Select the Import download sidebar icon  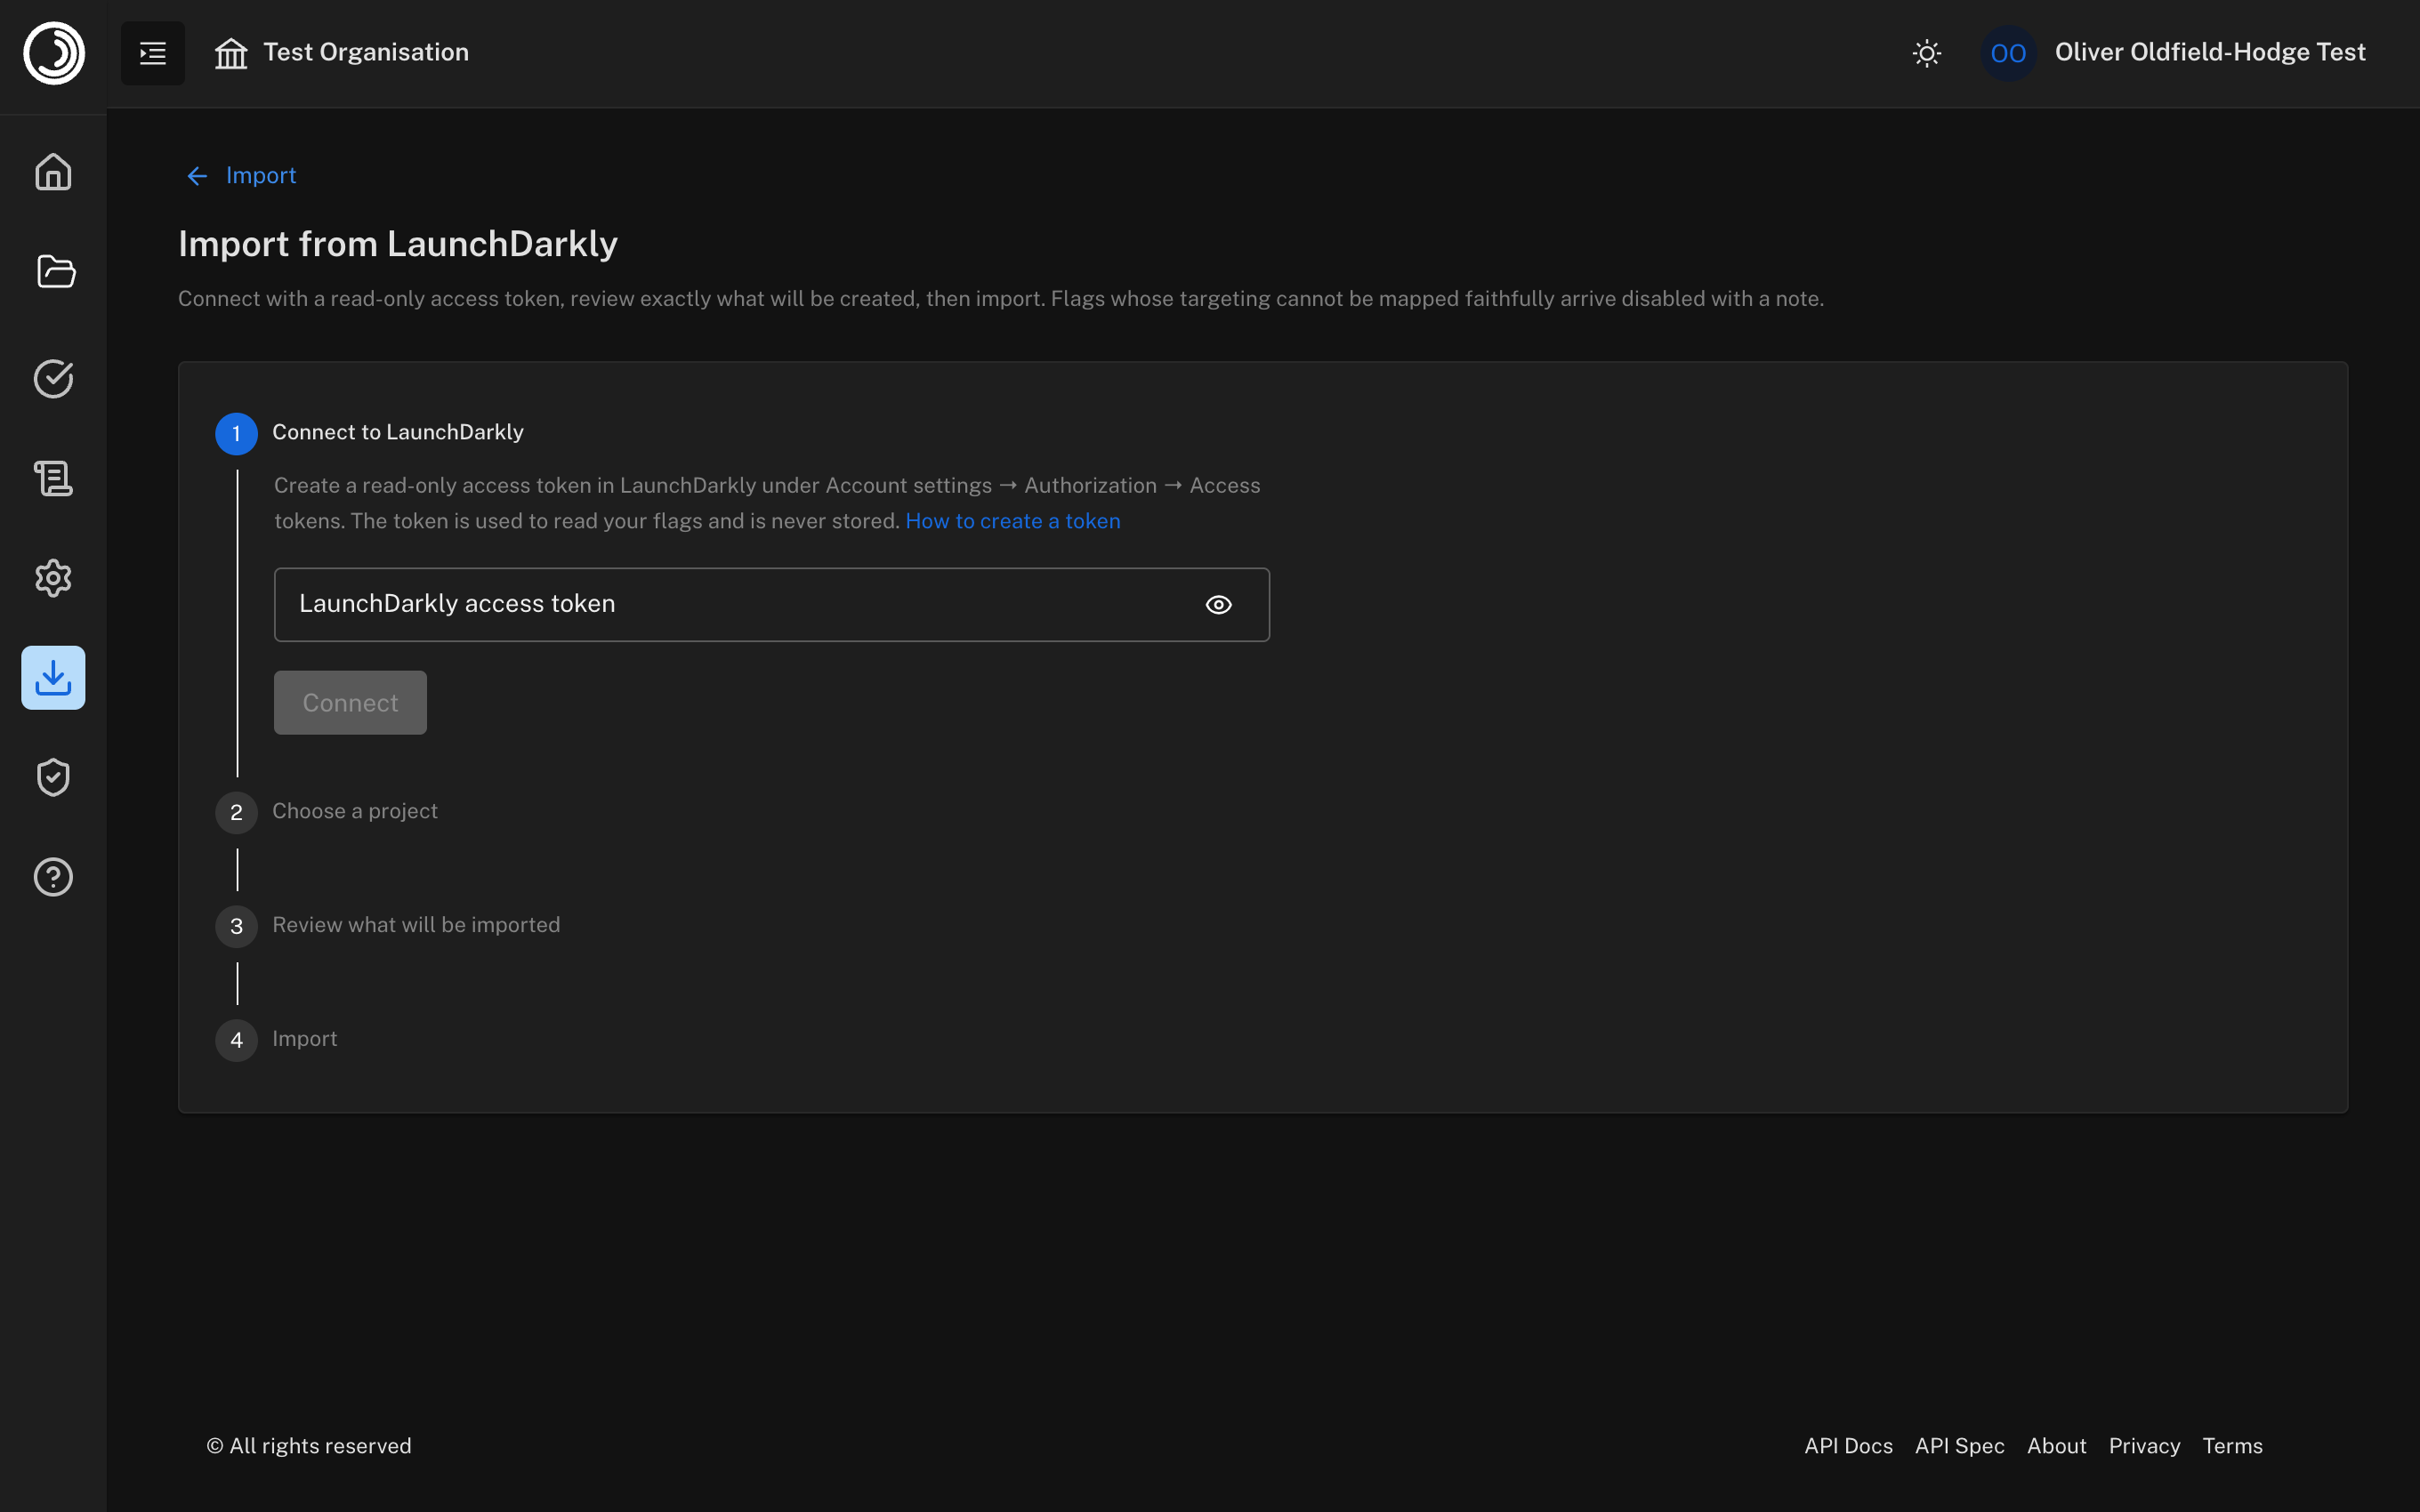54,678
